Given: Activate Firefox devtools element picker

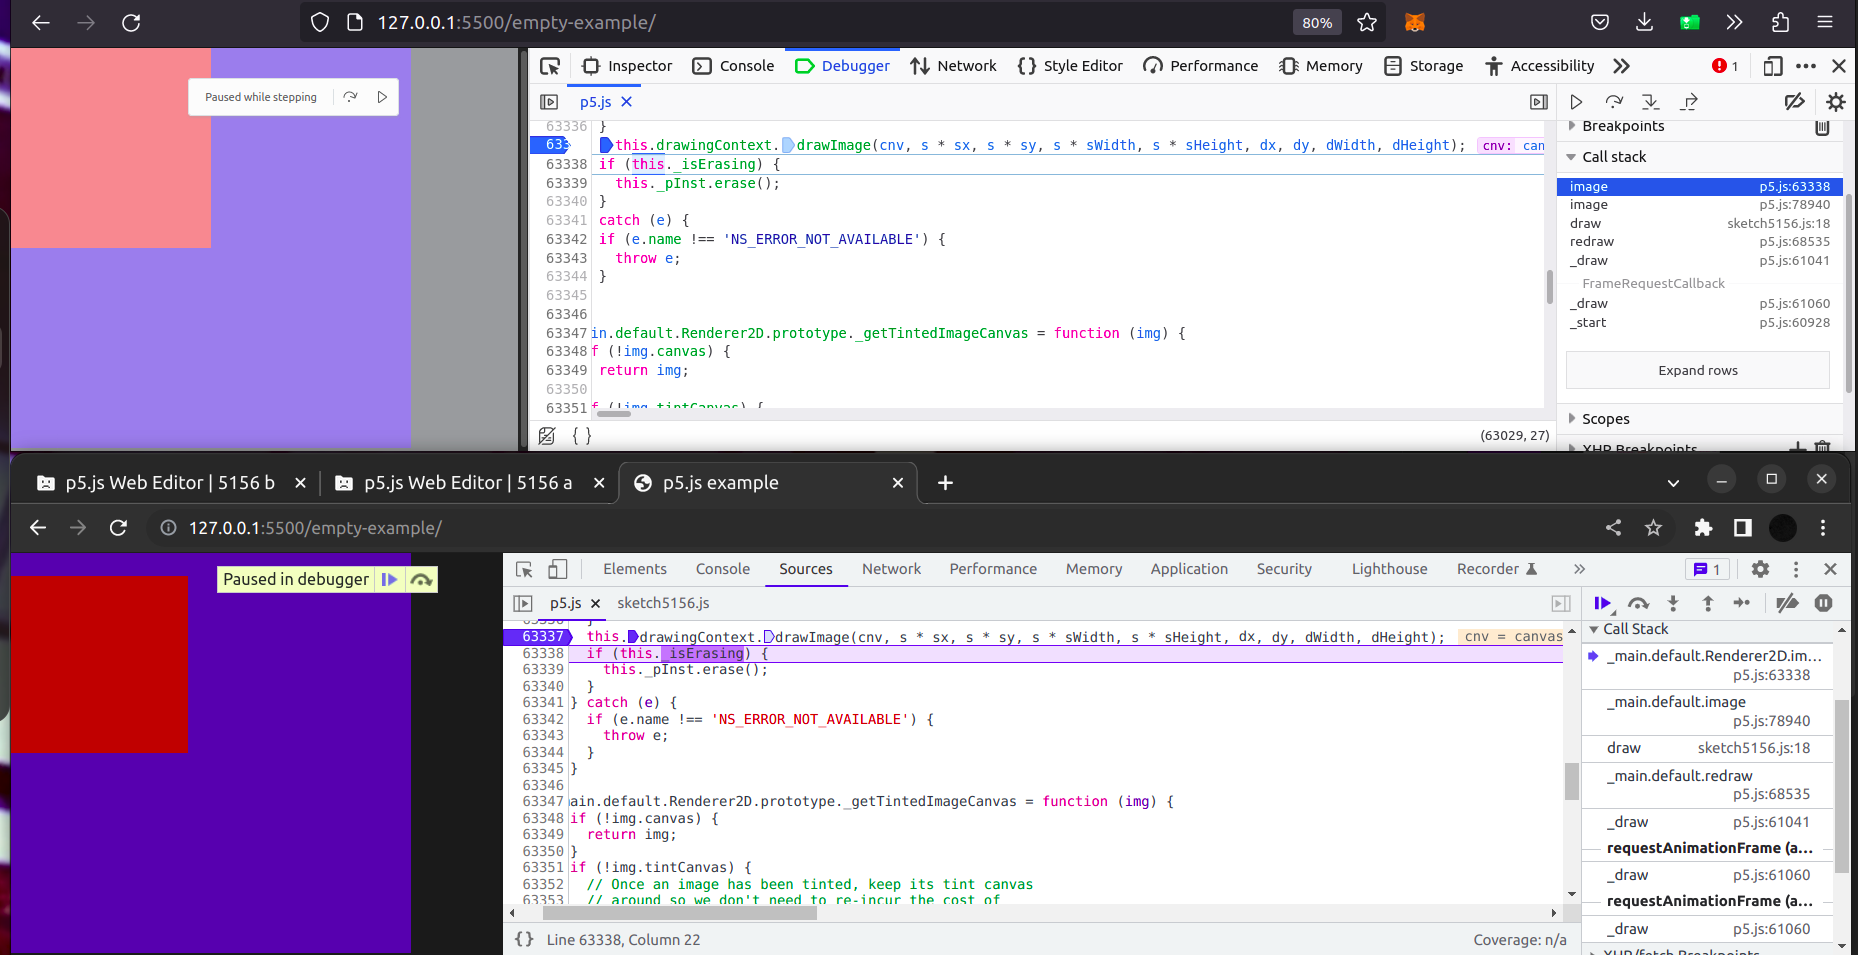Looking at the screenshot, I should tap(550, 66).
